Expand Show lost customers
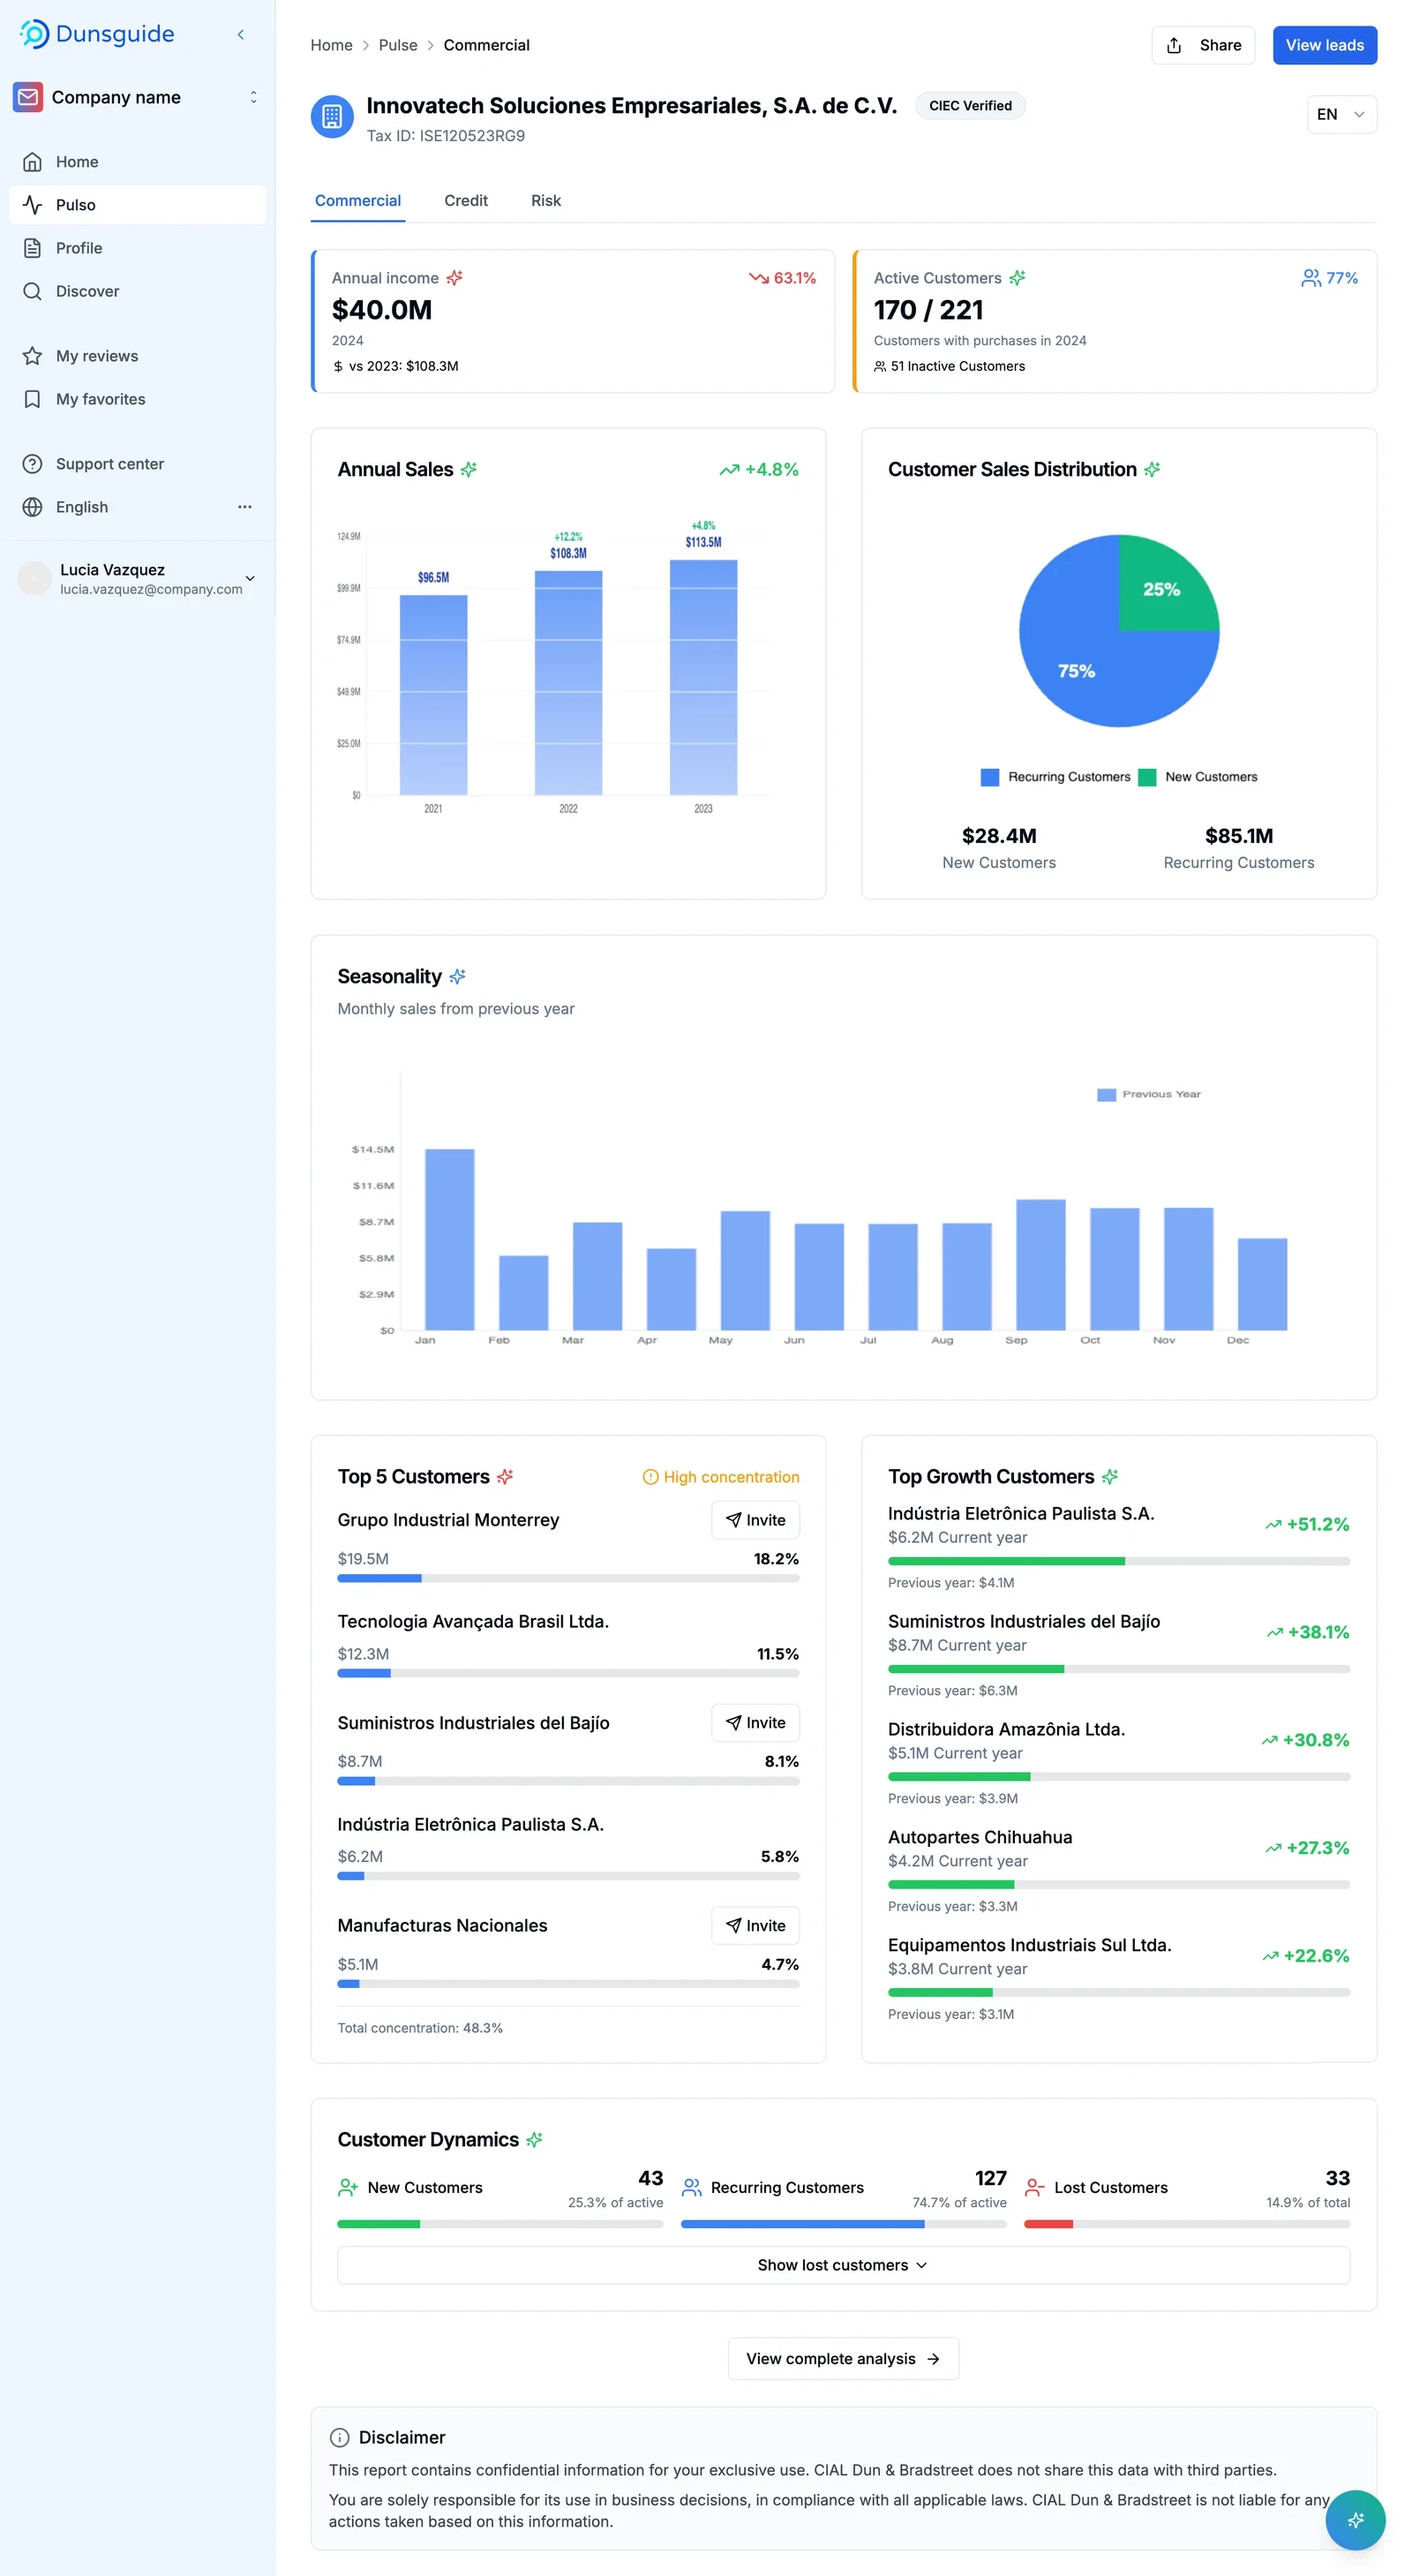Viewport: 1412px width, 2576px height. [x=843, y=2265]
